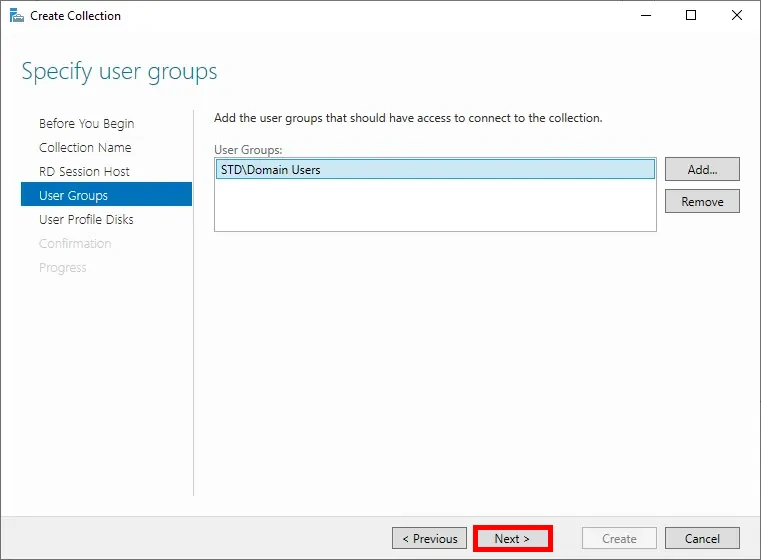
Task: Minimize the Create Collection window
Action: tap(643, 16)
